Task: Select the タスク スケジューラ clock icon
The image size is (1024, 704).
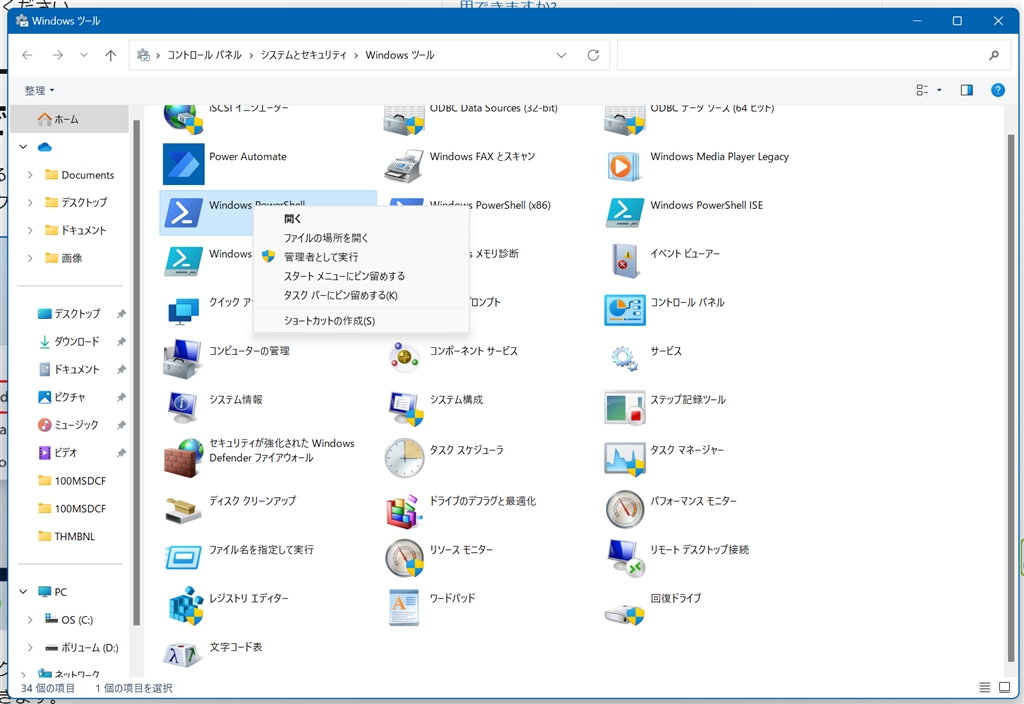Action: pos(404,458)
